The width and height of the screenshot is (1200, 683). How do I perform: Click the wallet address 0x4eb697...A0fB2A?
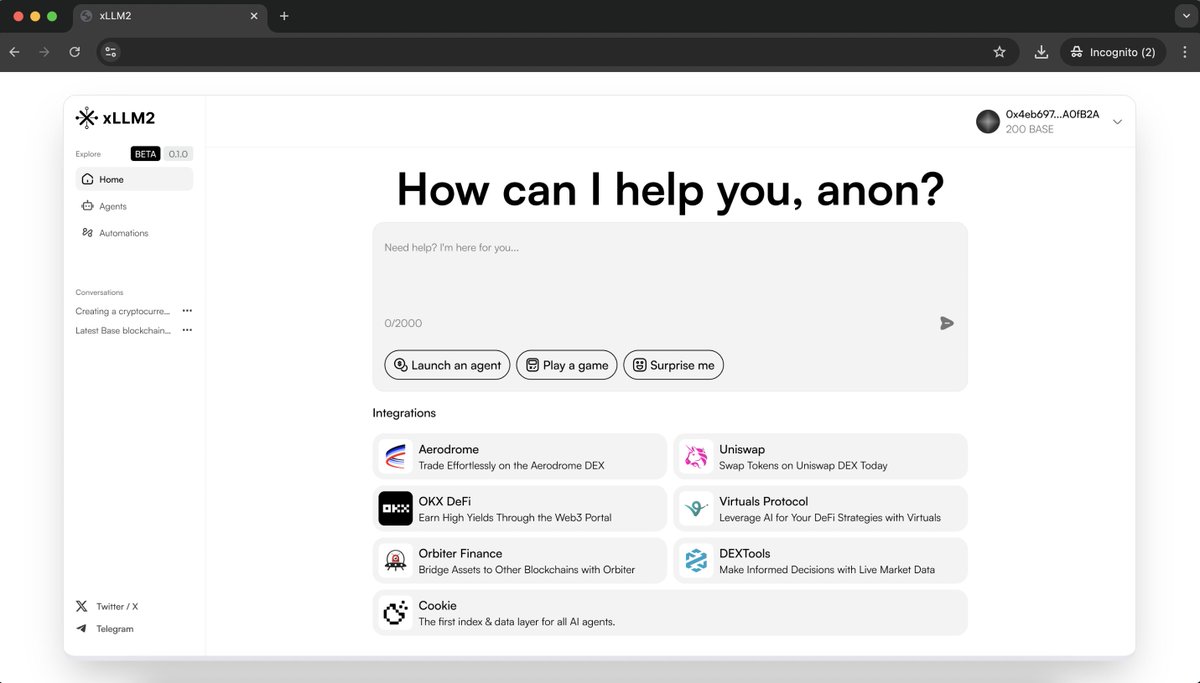click(1052, 114)
